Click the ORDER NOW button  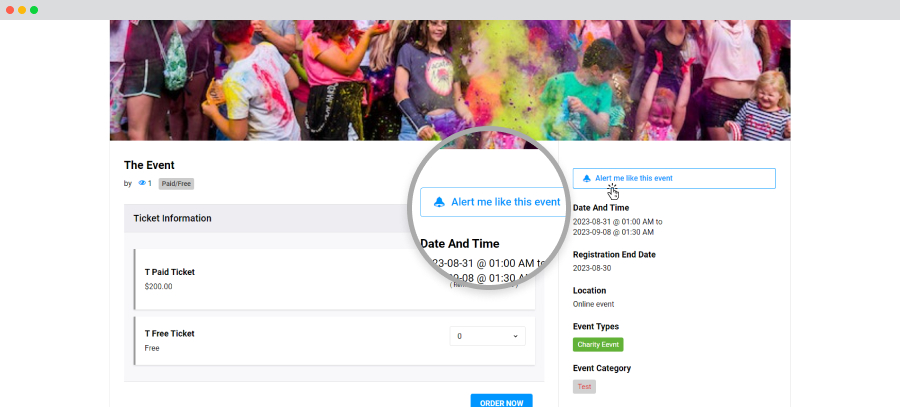(501, 402)
